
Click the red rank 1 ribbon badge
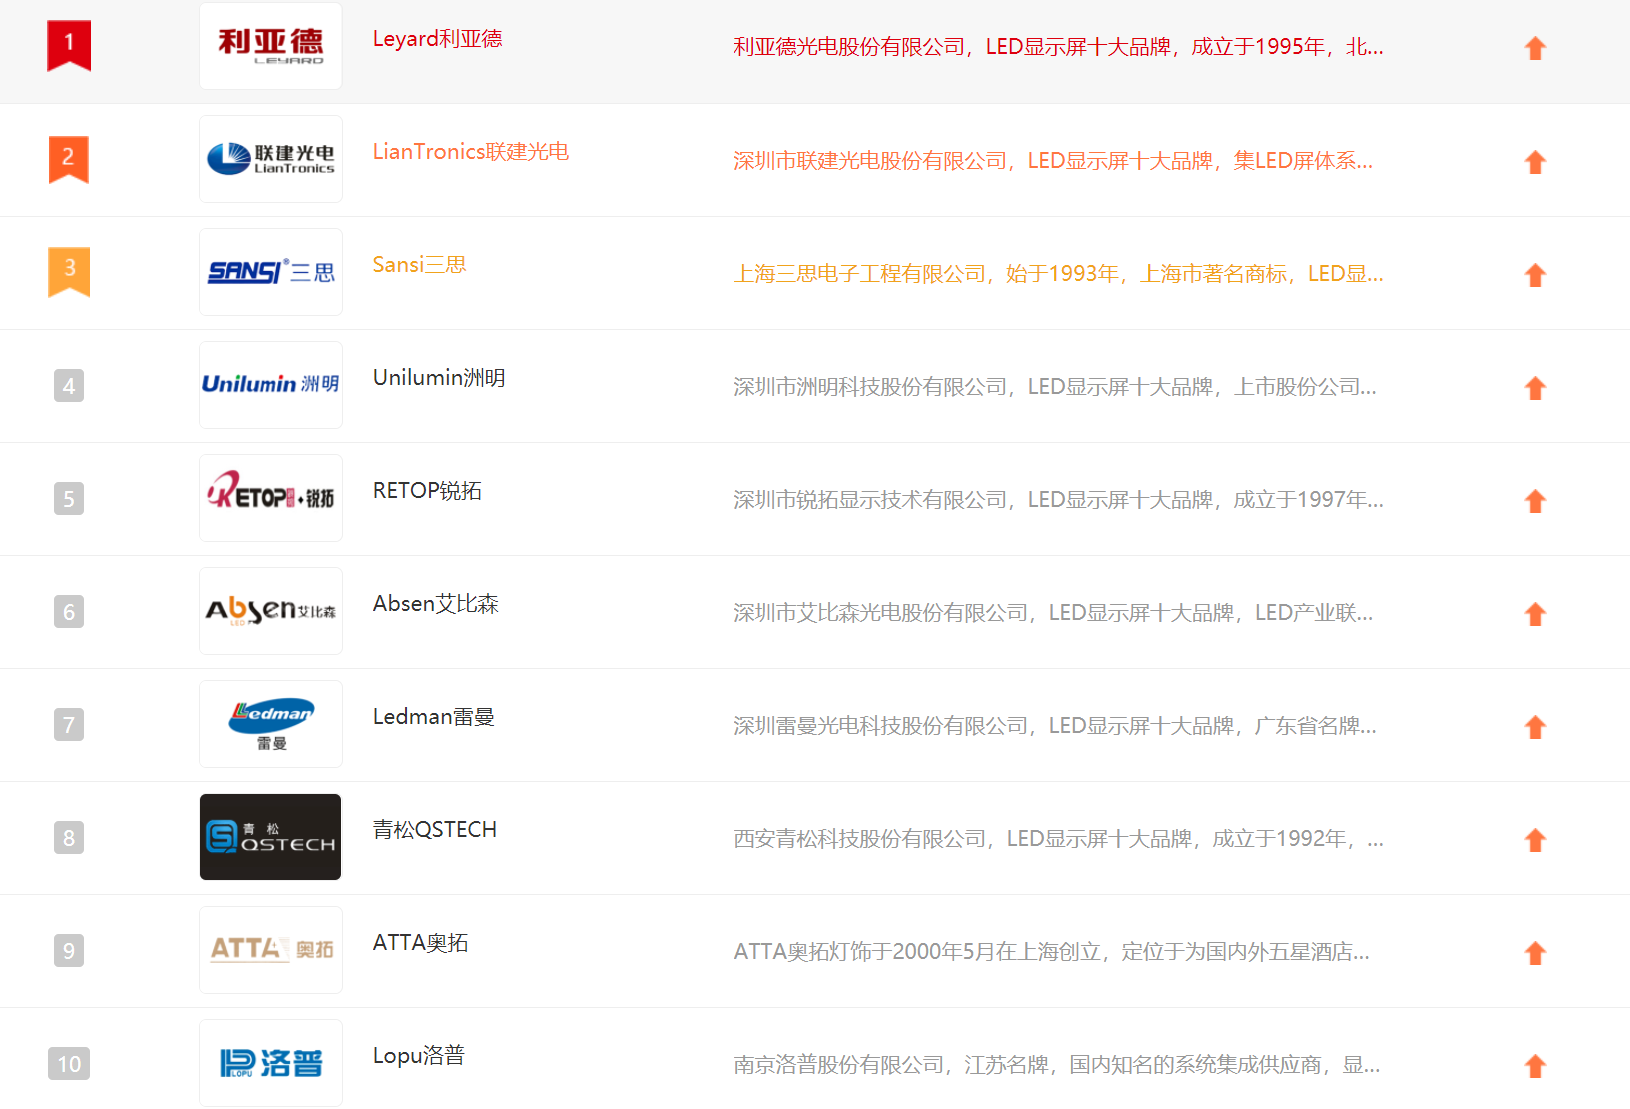[x=69, y=46]
